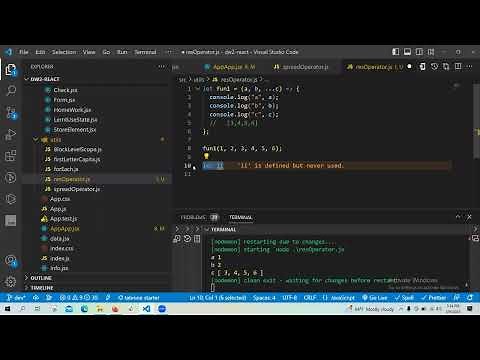Open index.css file

[61, 248]
